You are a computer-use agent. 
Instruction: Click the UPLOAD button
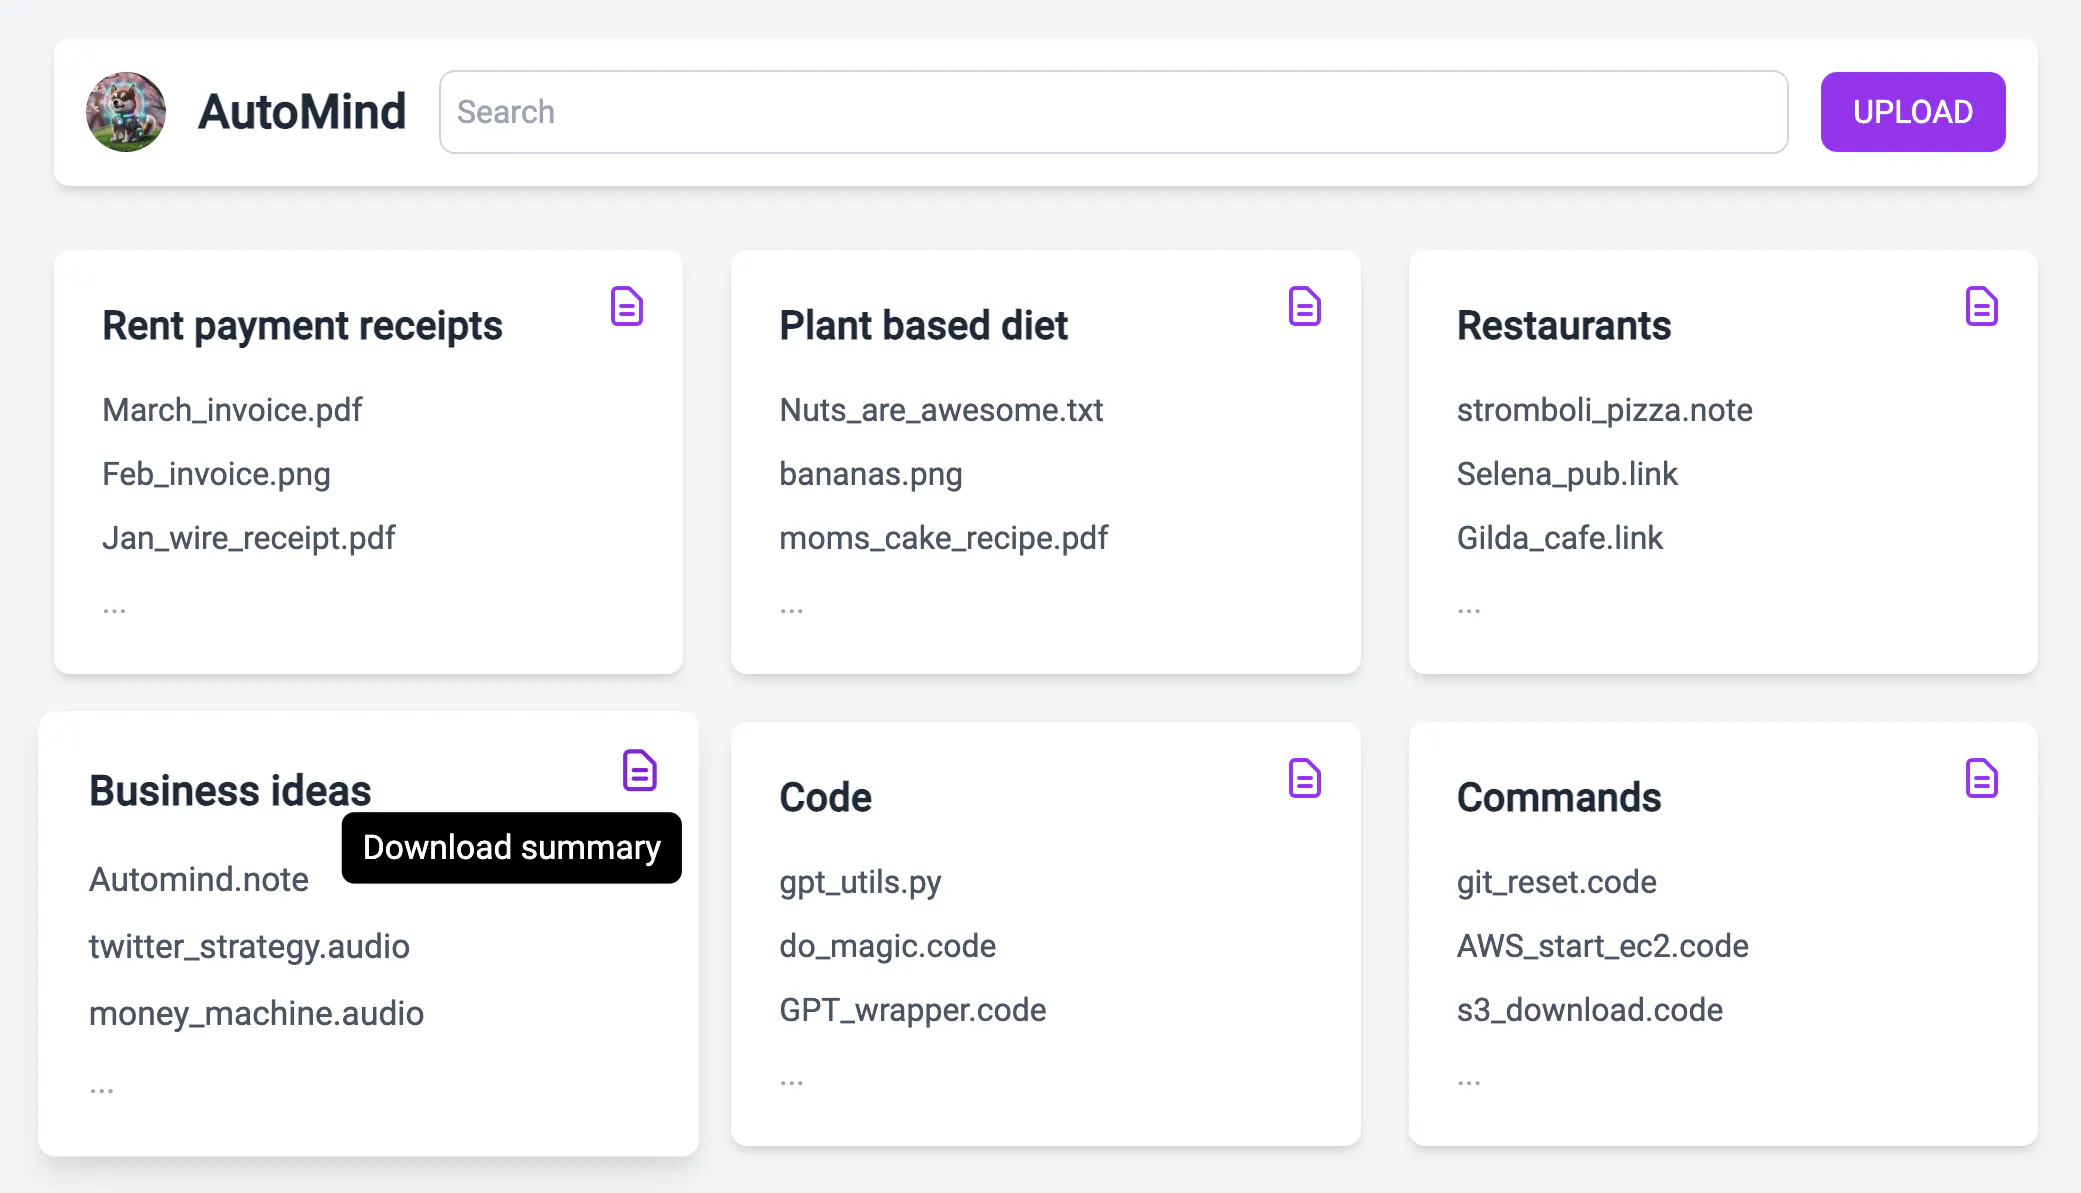tap(1913, 112)
